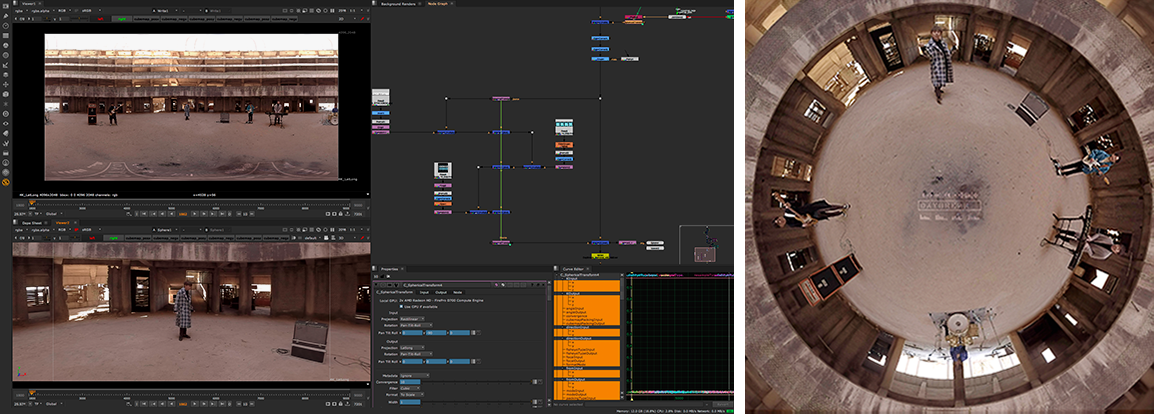Open the Views nodes (eye icon) menu
This screenshot has width=1154, height=414.
tap(6, 124)
